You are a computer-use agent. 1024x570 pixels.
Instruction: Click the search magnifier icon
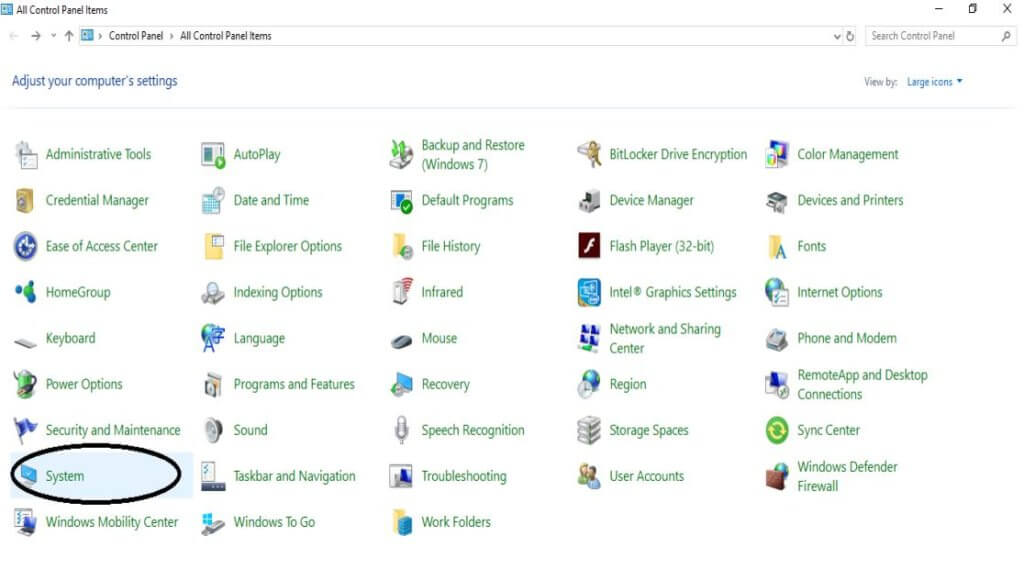click(x=1006, y=37)
